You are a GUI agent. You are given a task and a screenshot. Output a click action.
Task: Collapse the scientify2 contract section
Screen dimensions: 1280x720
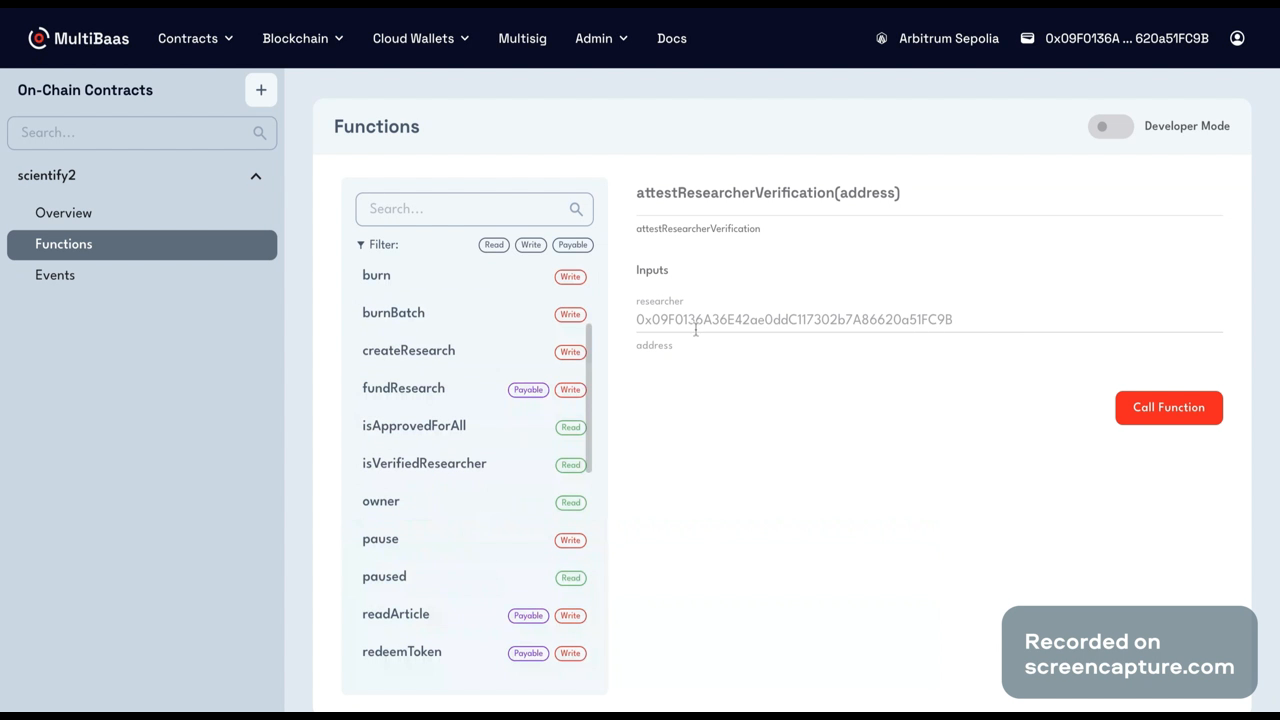[x=256, y=176]
